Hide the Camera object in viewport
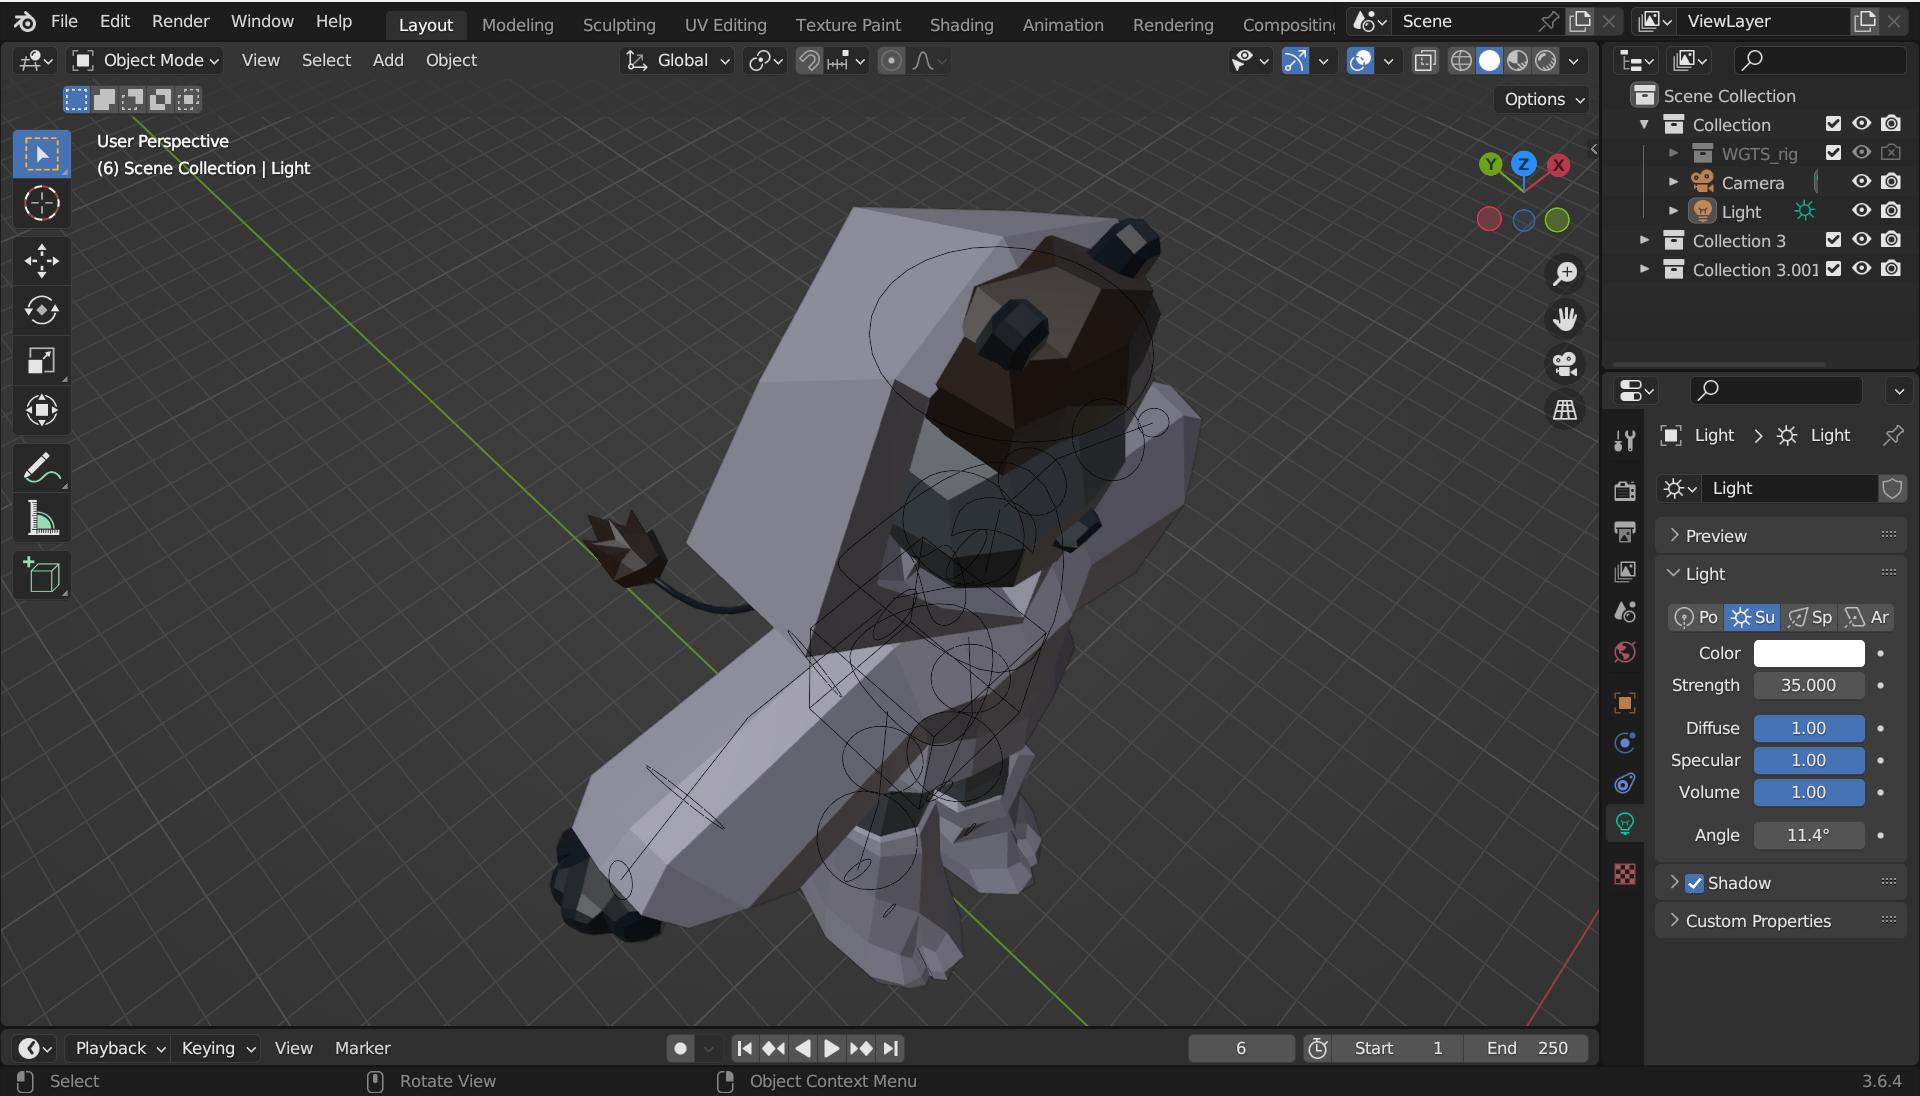Screen dimensions: 1920x1096 [1861, 182]
